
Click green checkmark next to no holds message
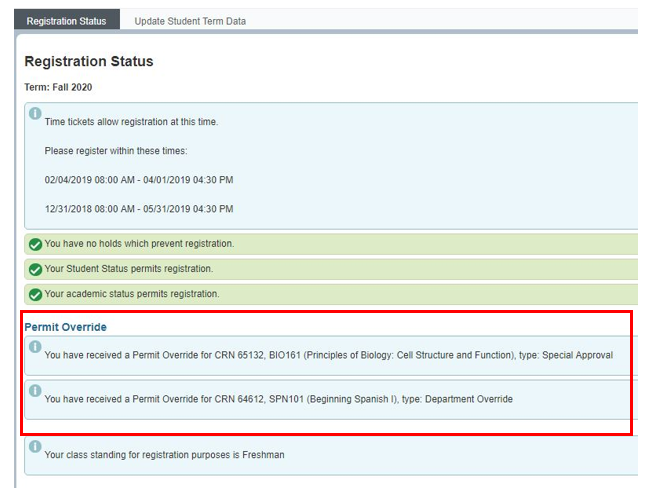pyautogui.click(x=35, y=244)
